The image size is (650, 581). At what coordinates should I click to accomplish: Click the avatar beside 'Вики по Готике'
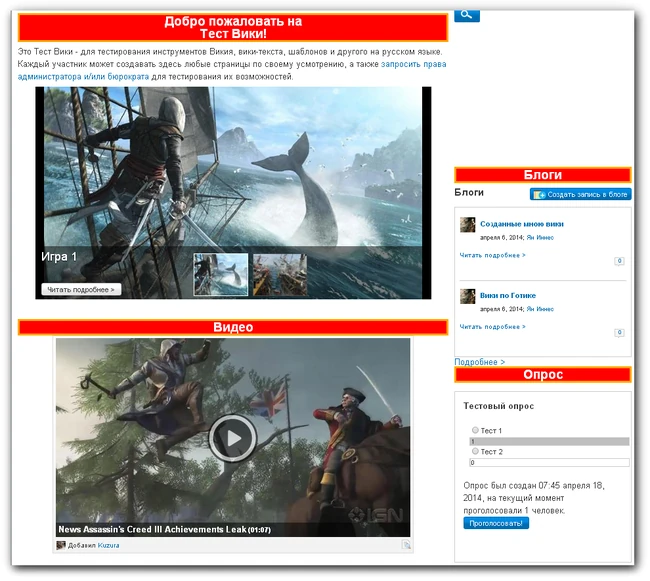click(x=468, y=296)
